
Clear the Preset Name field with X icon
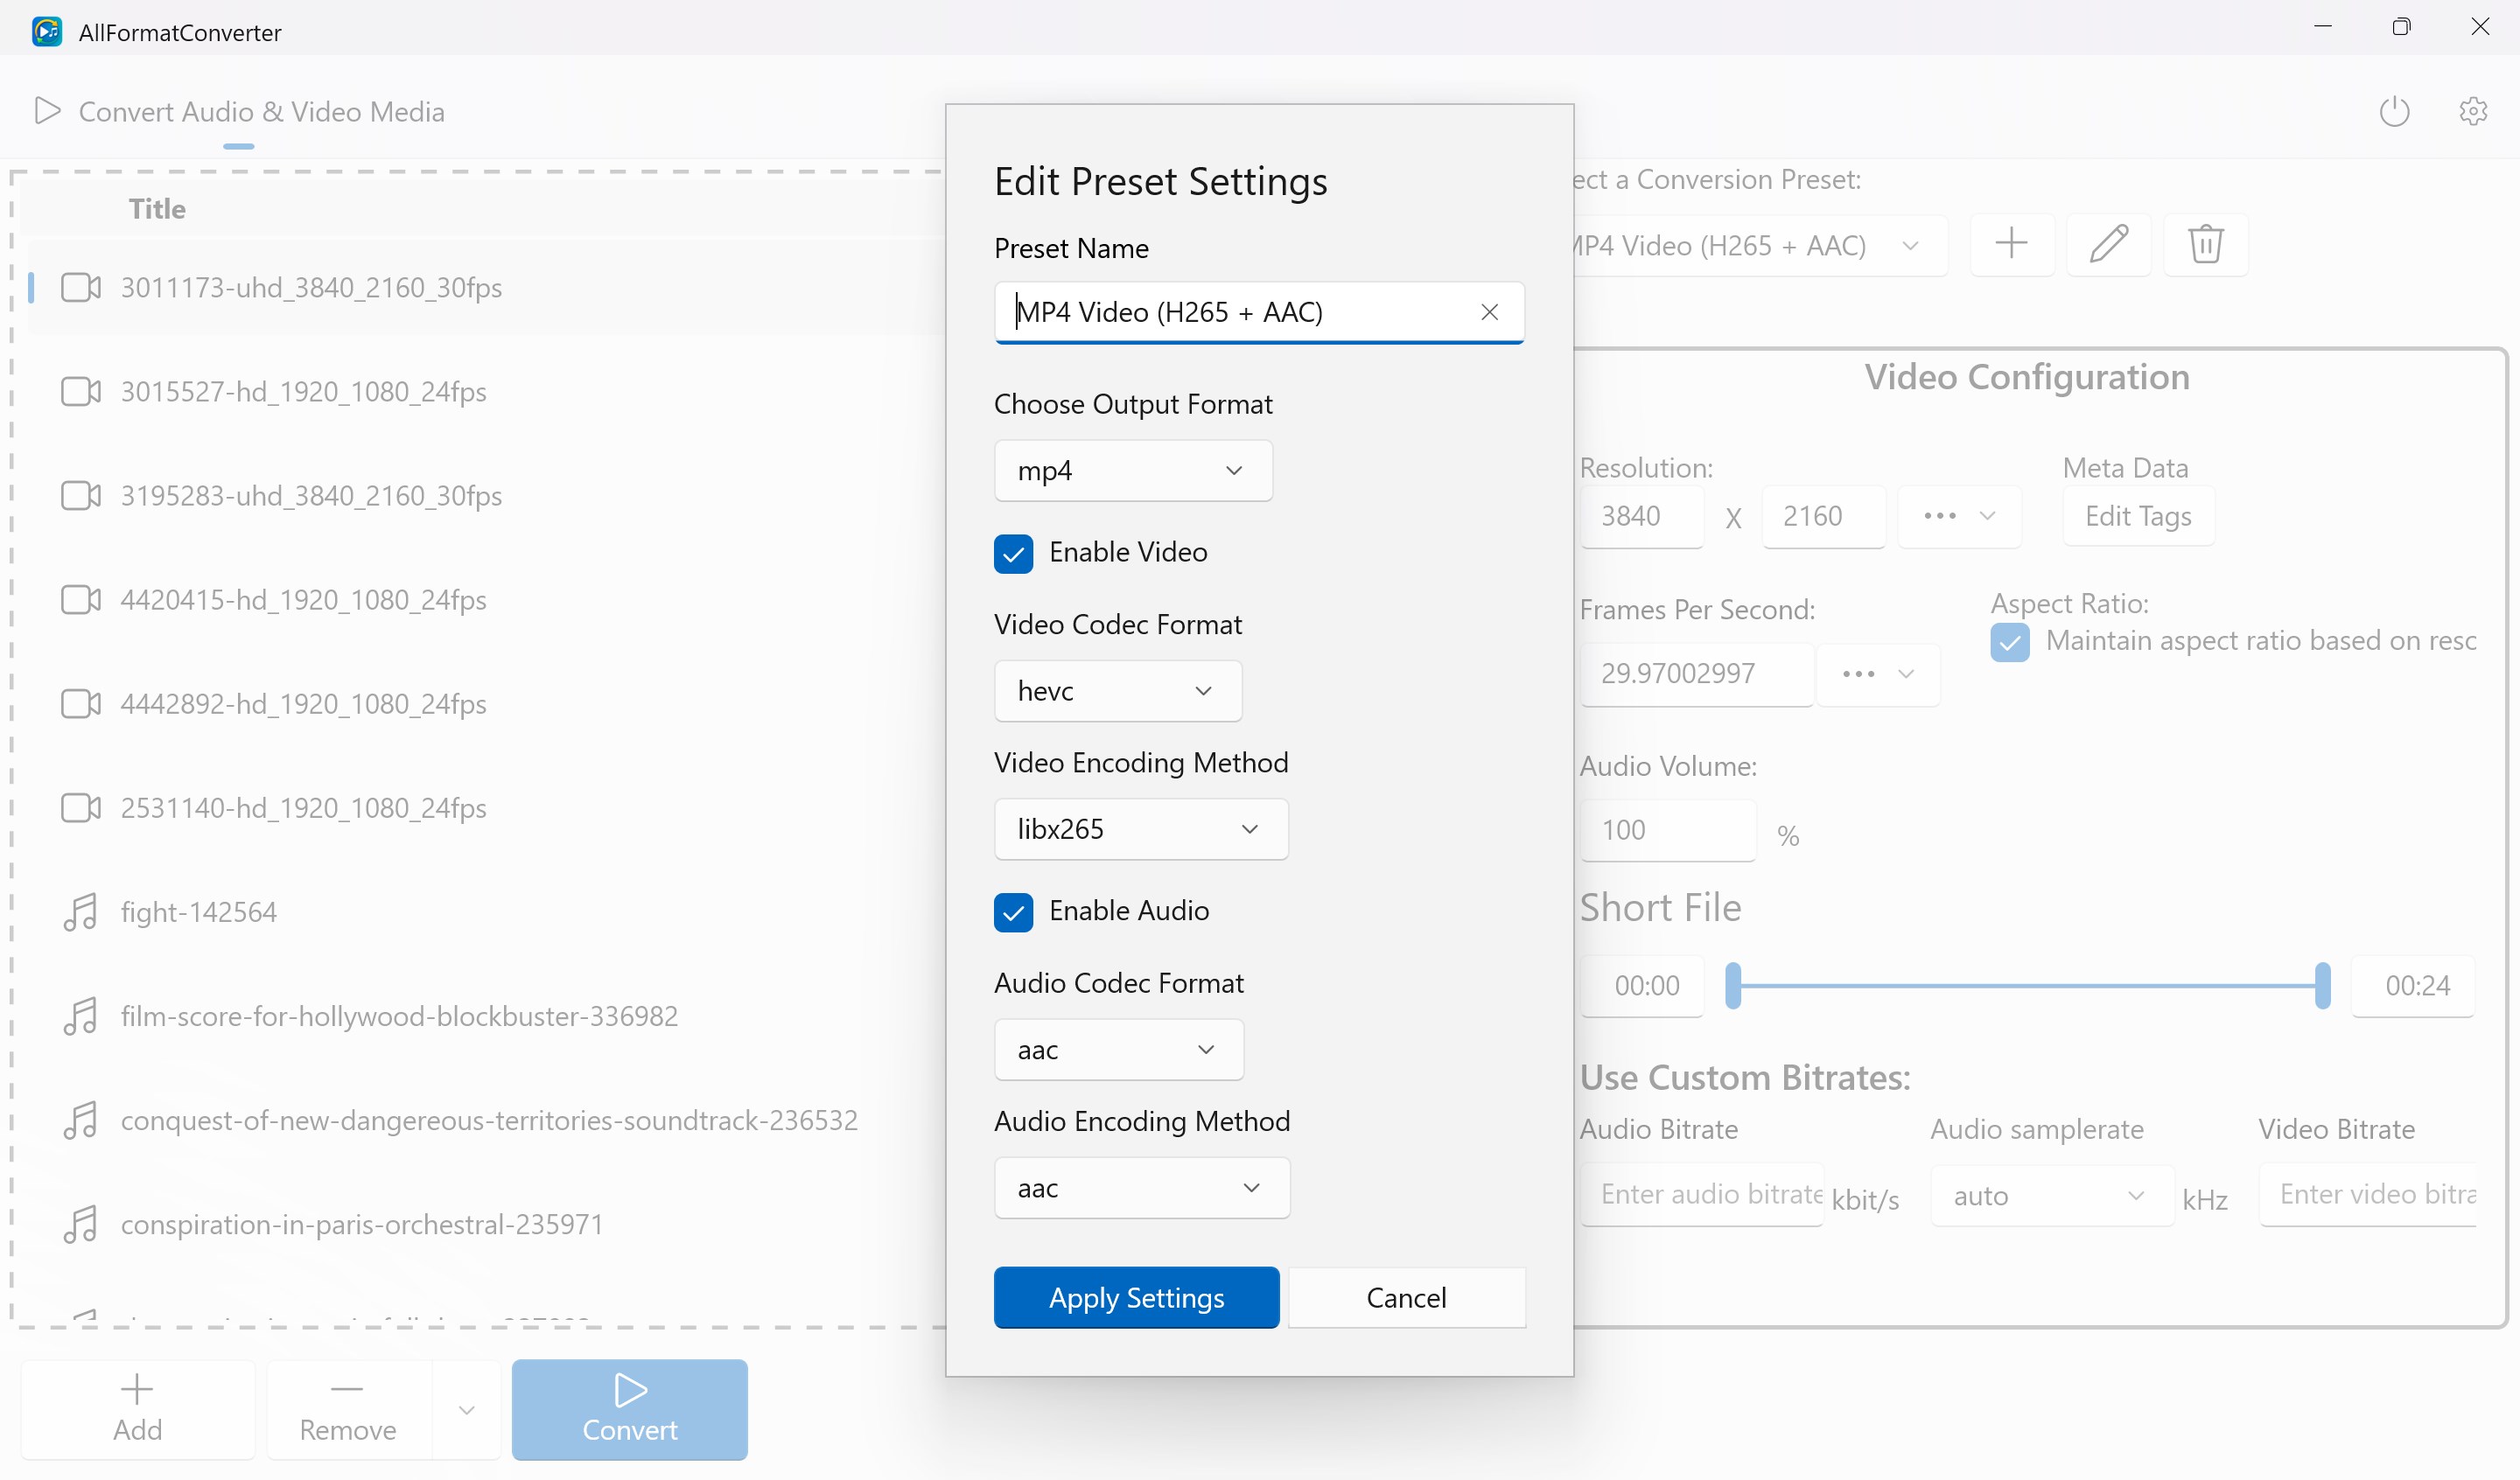coord(1489,312)
